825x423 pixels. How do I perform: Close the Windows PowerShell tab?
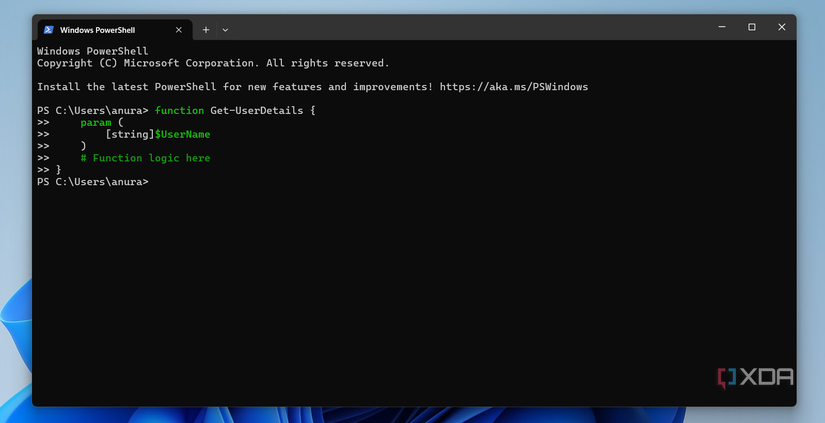(x=180, y=30)
